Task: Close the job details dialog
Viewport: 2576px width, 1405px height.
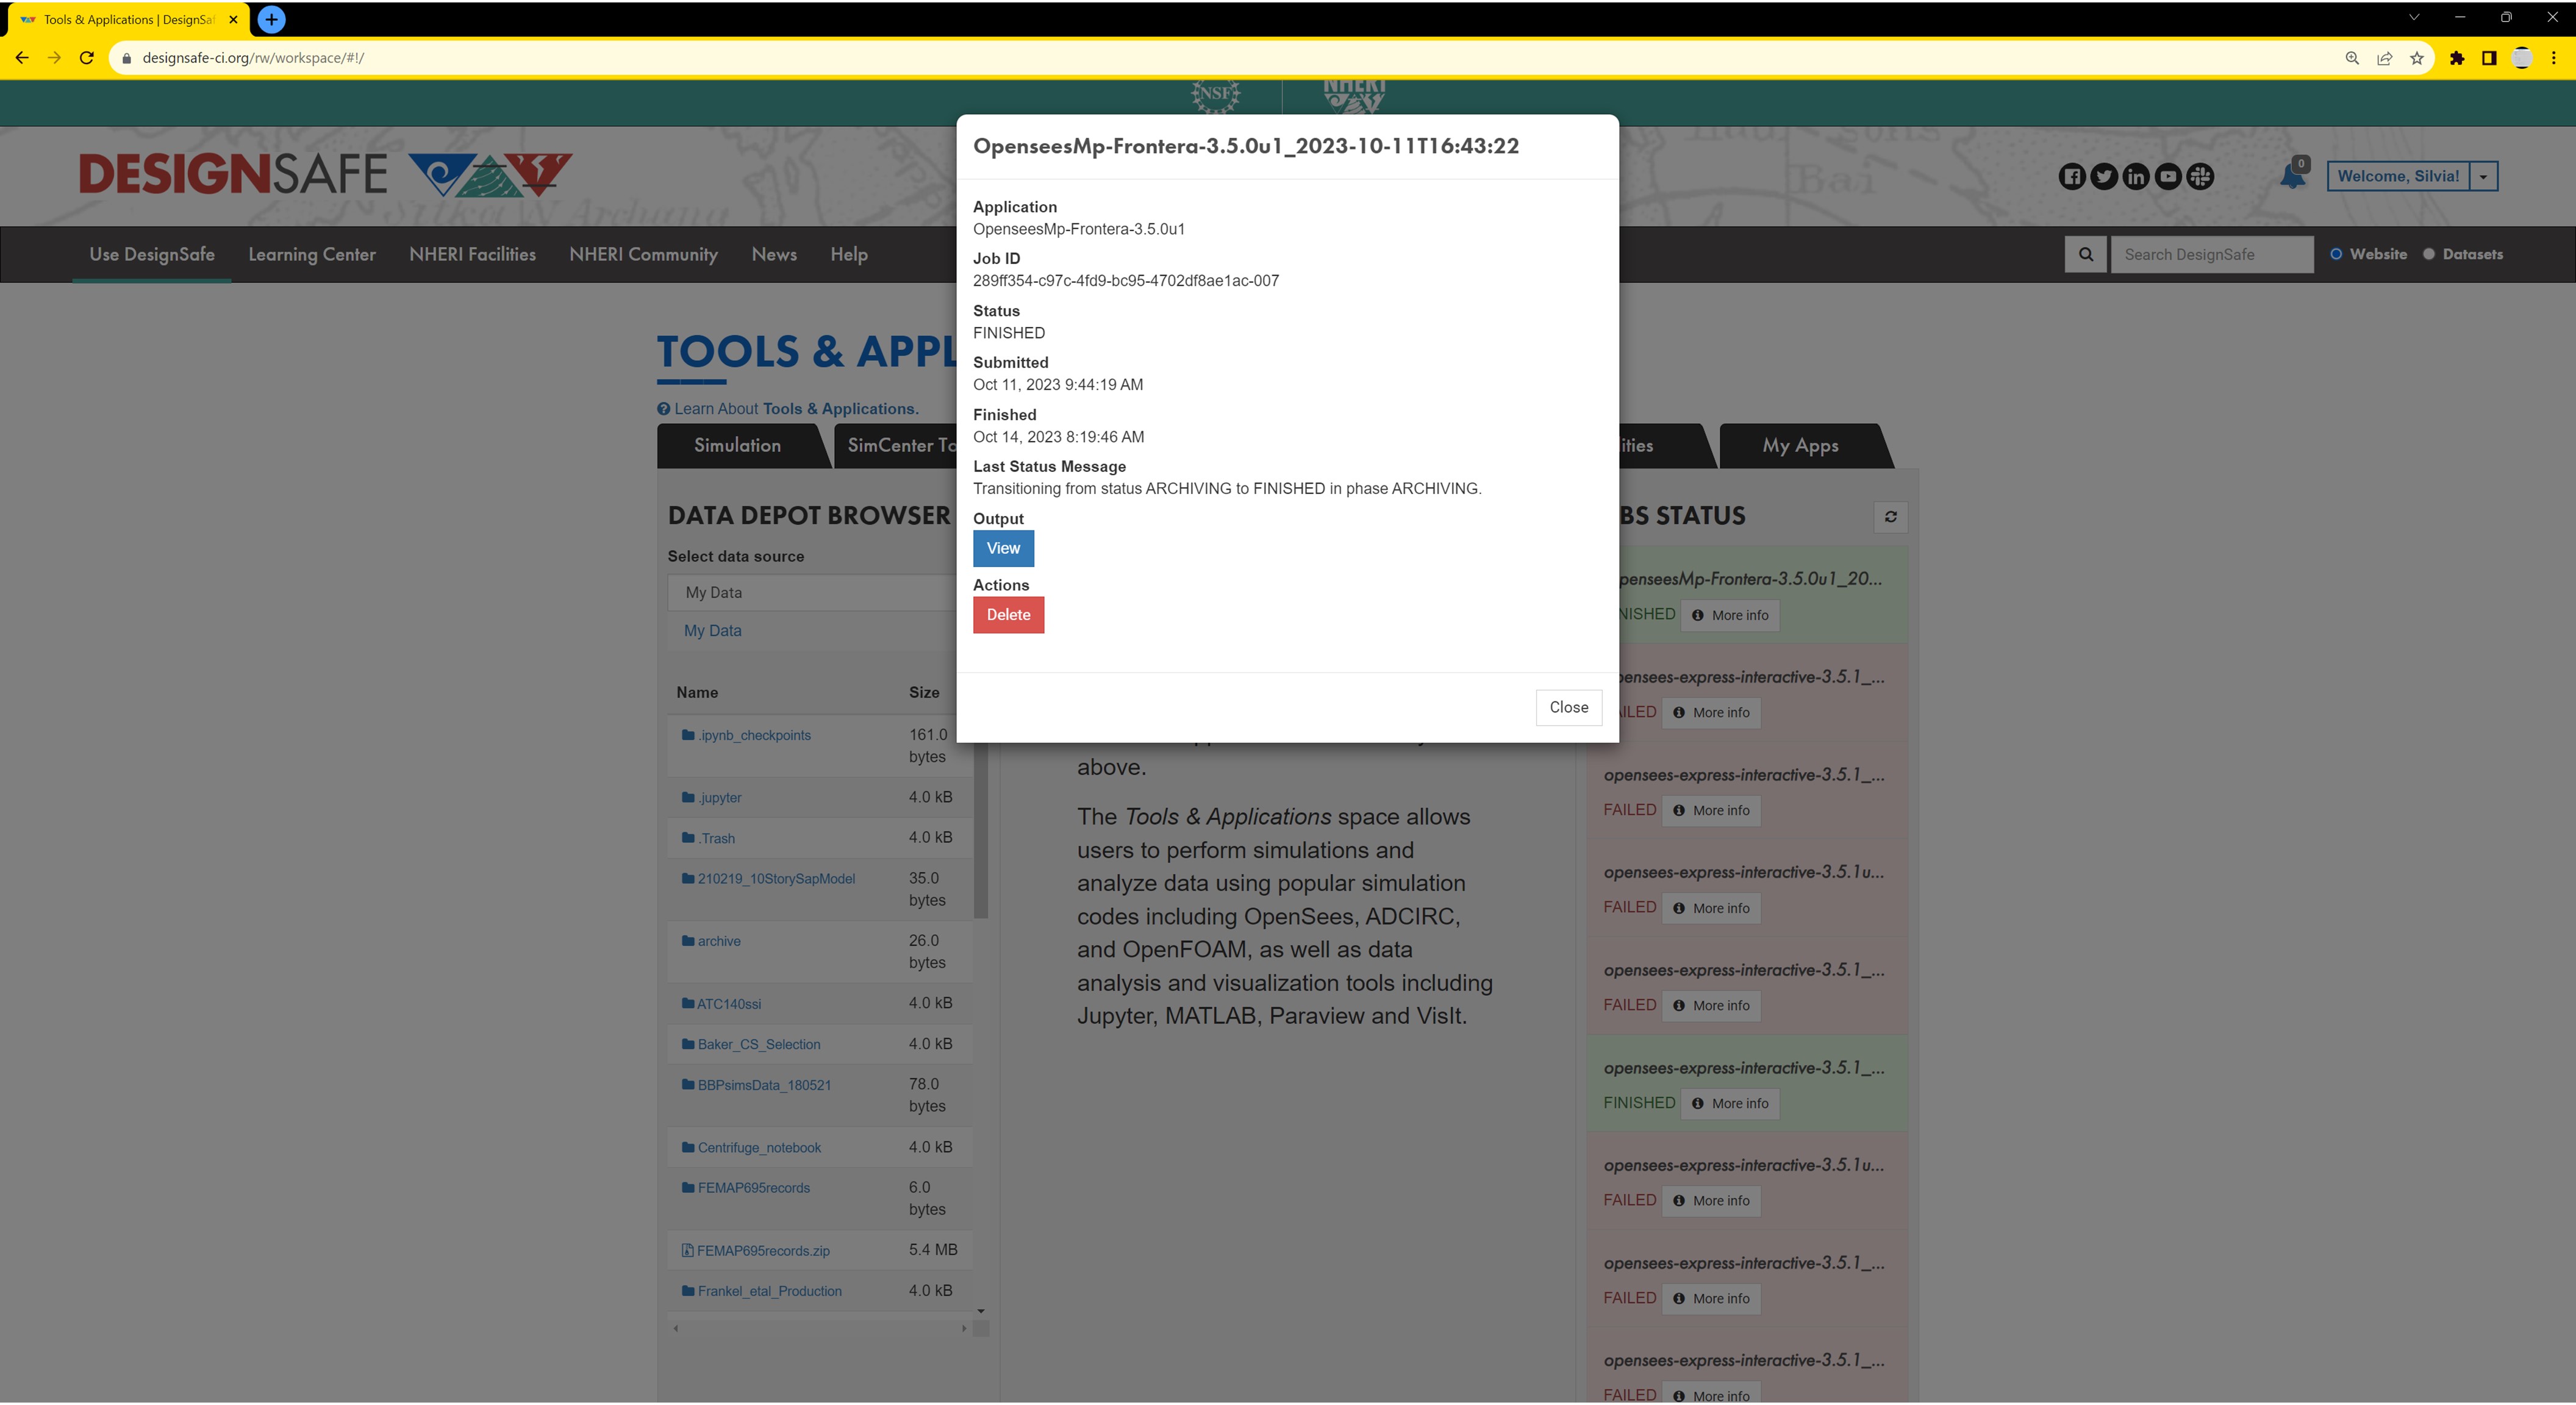Action: [1568, 707]
